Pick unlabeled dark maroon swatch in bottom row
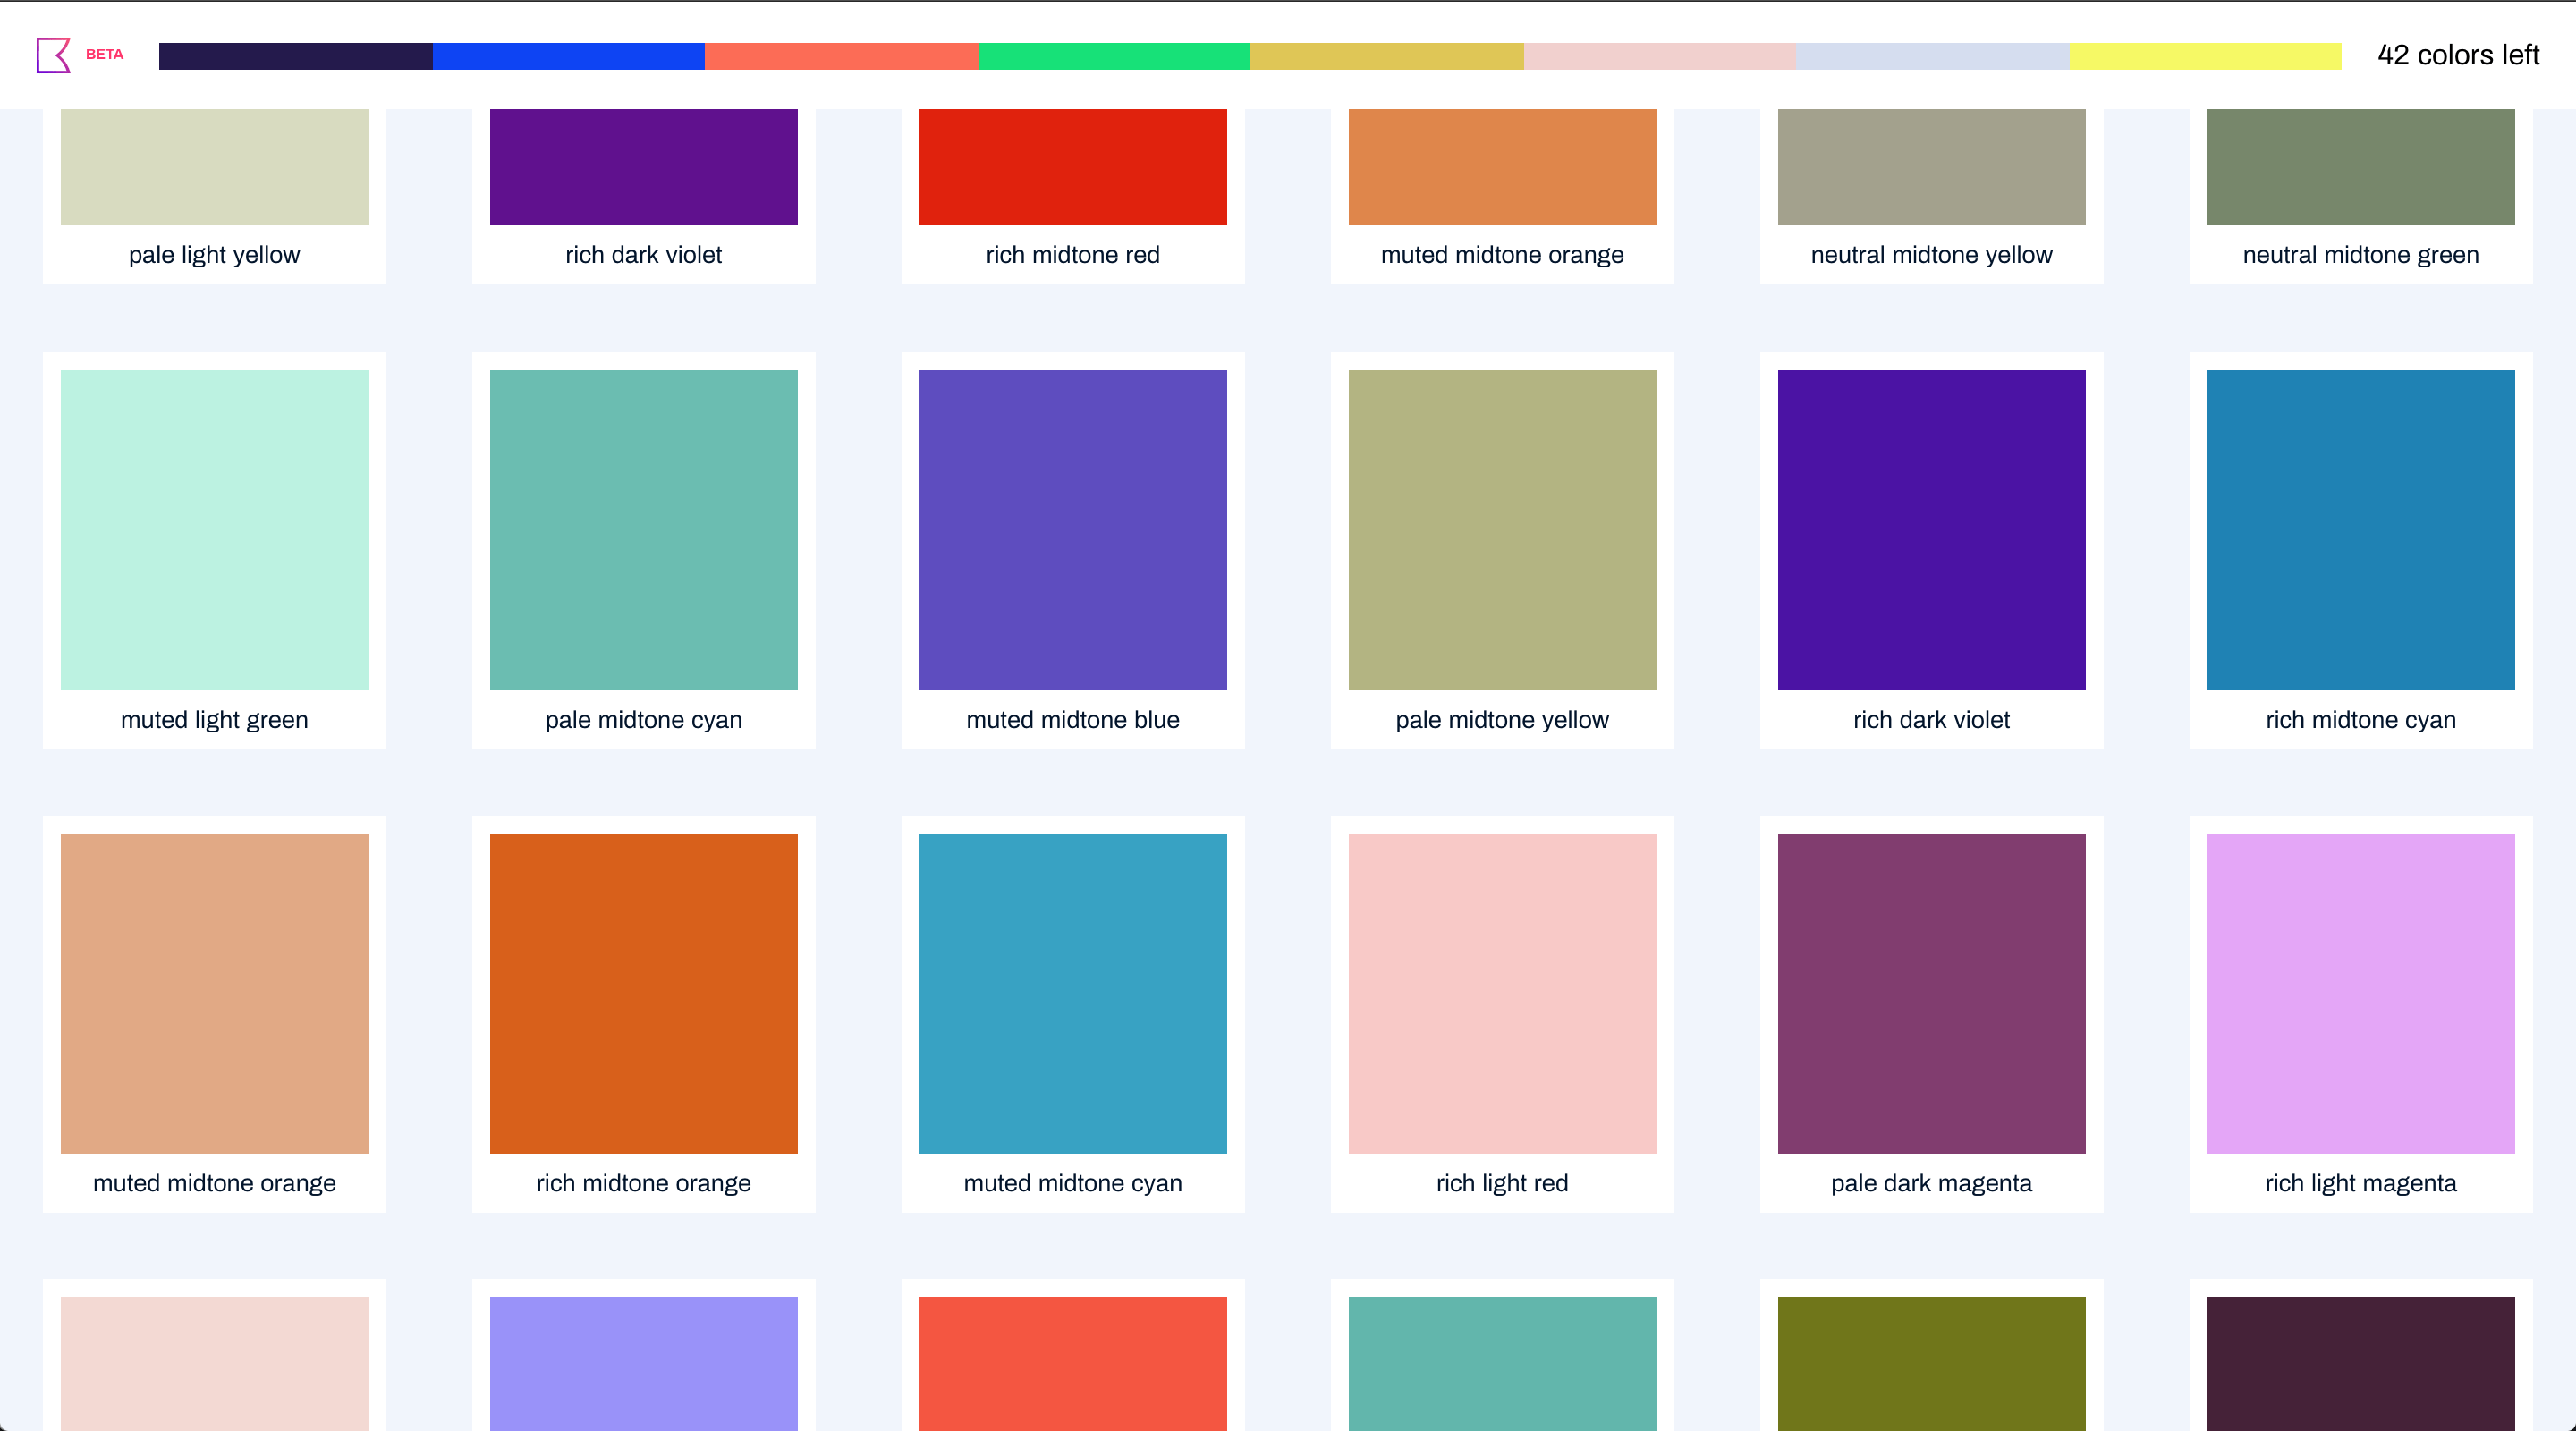Image resolution: width=2576 pixels, height=1431 pixels. 2361,1364
